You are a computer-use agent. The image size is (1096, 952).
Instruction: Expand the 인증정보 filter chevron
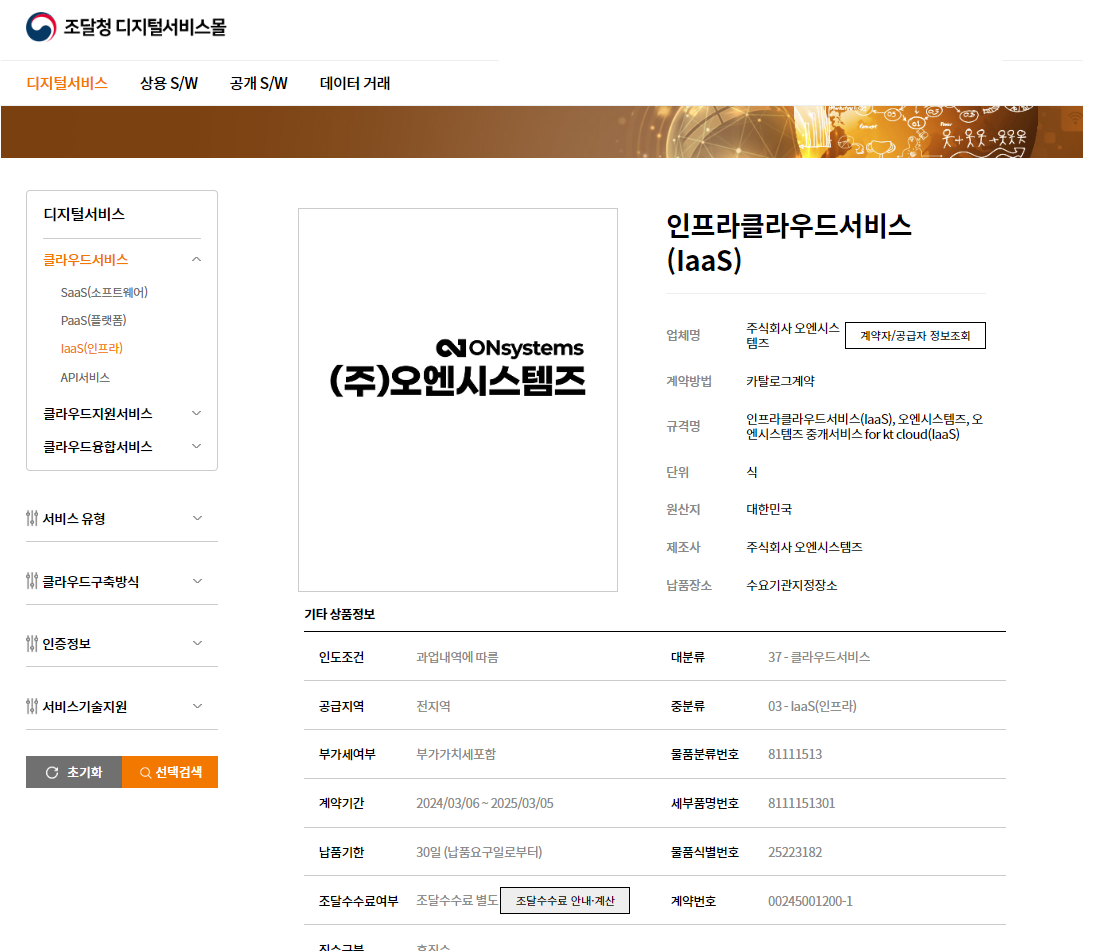197,643
